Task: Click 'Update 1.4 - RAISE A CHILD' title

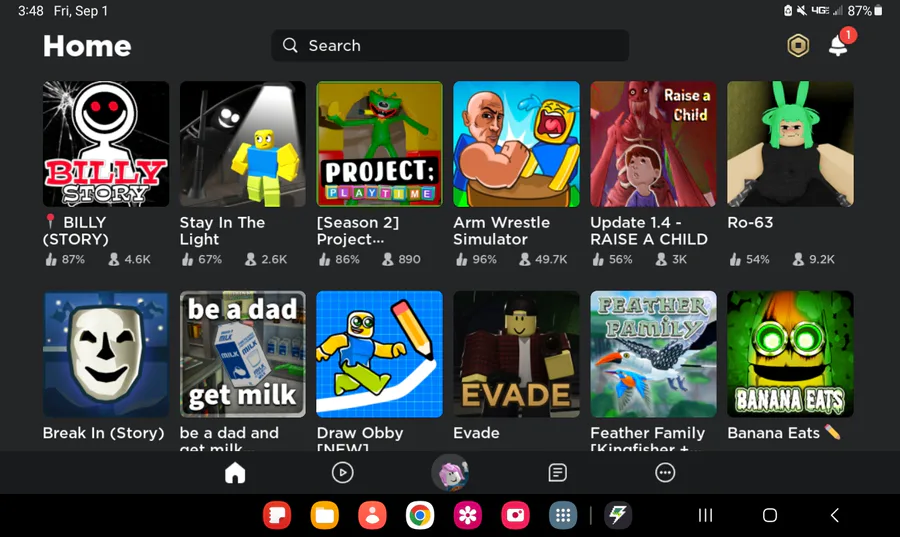Action: click(649, 231)
